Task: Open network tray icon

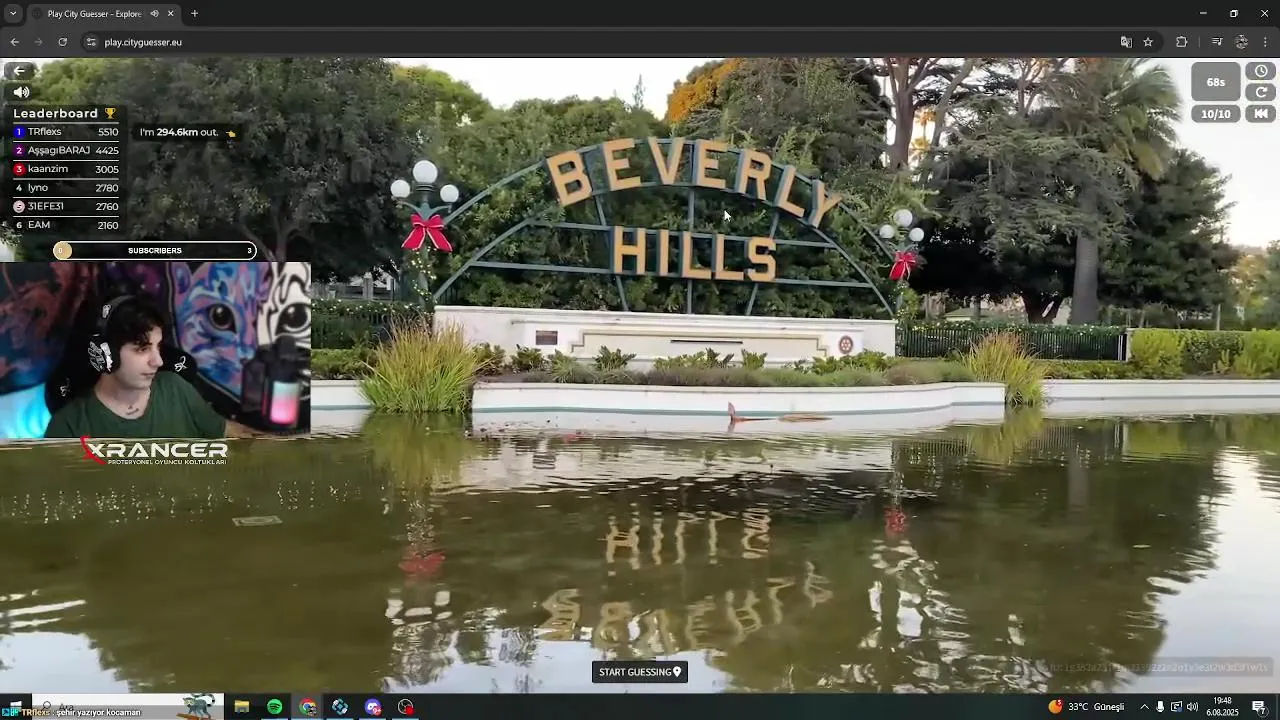Action: (1176, 707)
